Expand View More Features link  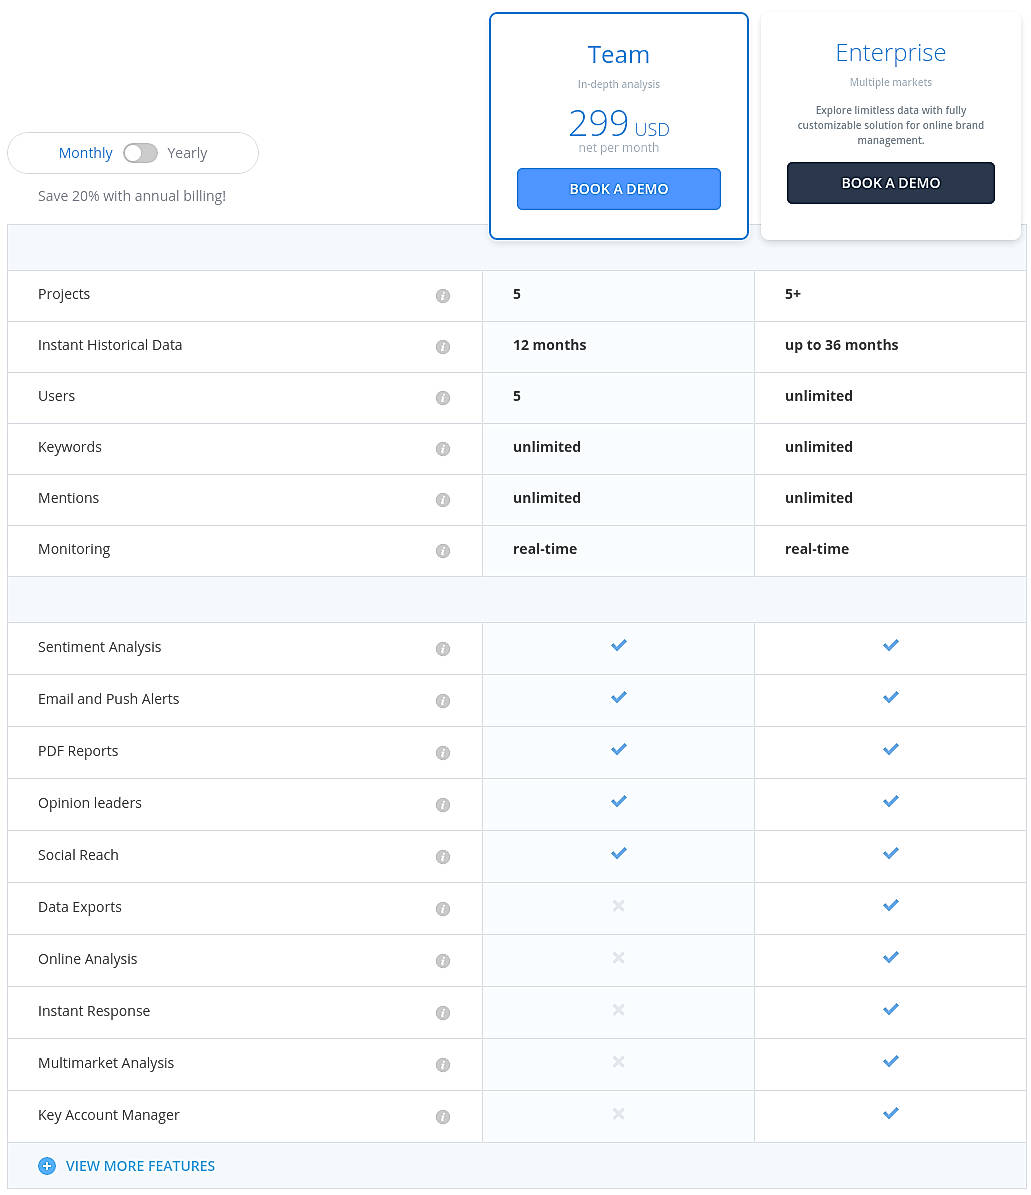[x=140, y=1166]
